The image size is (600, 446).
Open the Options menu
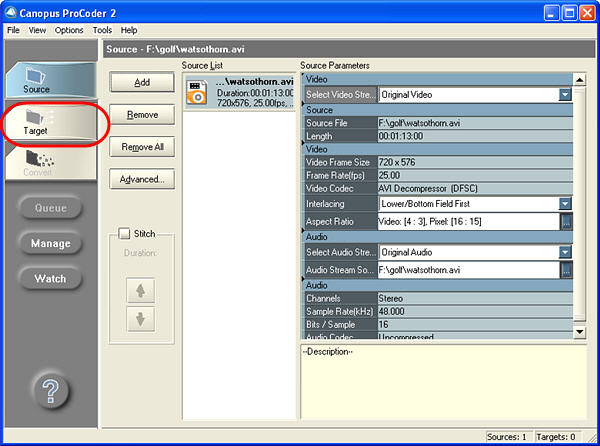[x=69, y=30]
